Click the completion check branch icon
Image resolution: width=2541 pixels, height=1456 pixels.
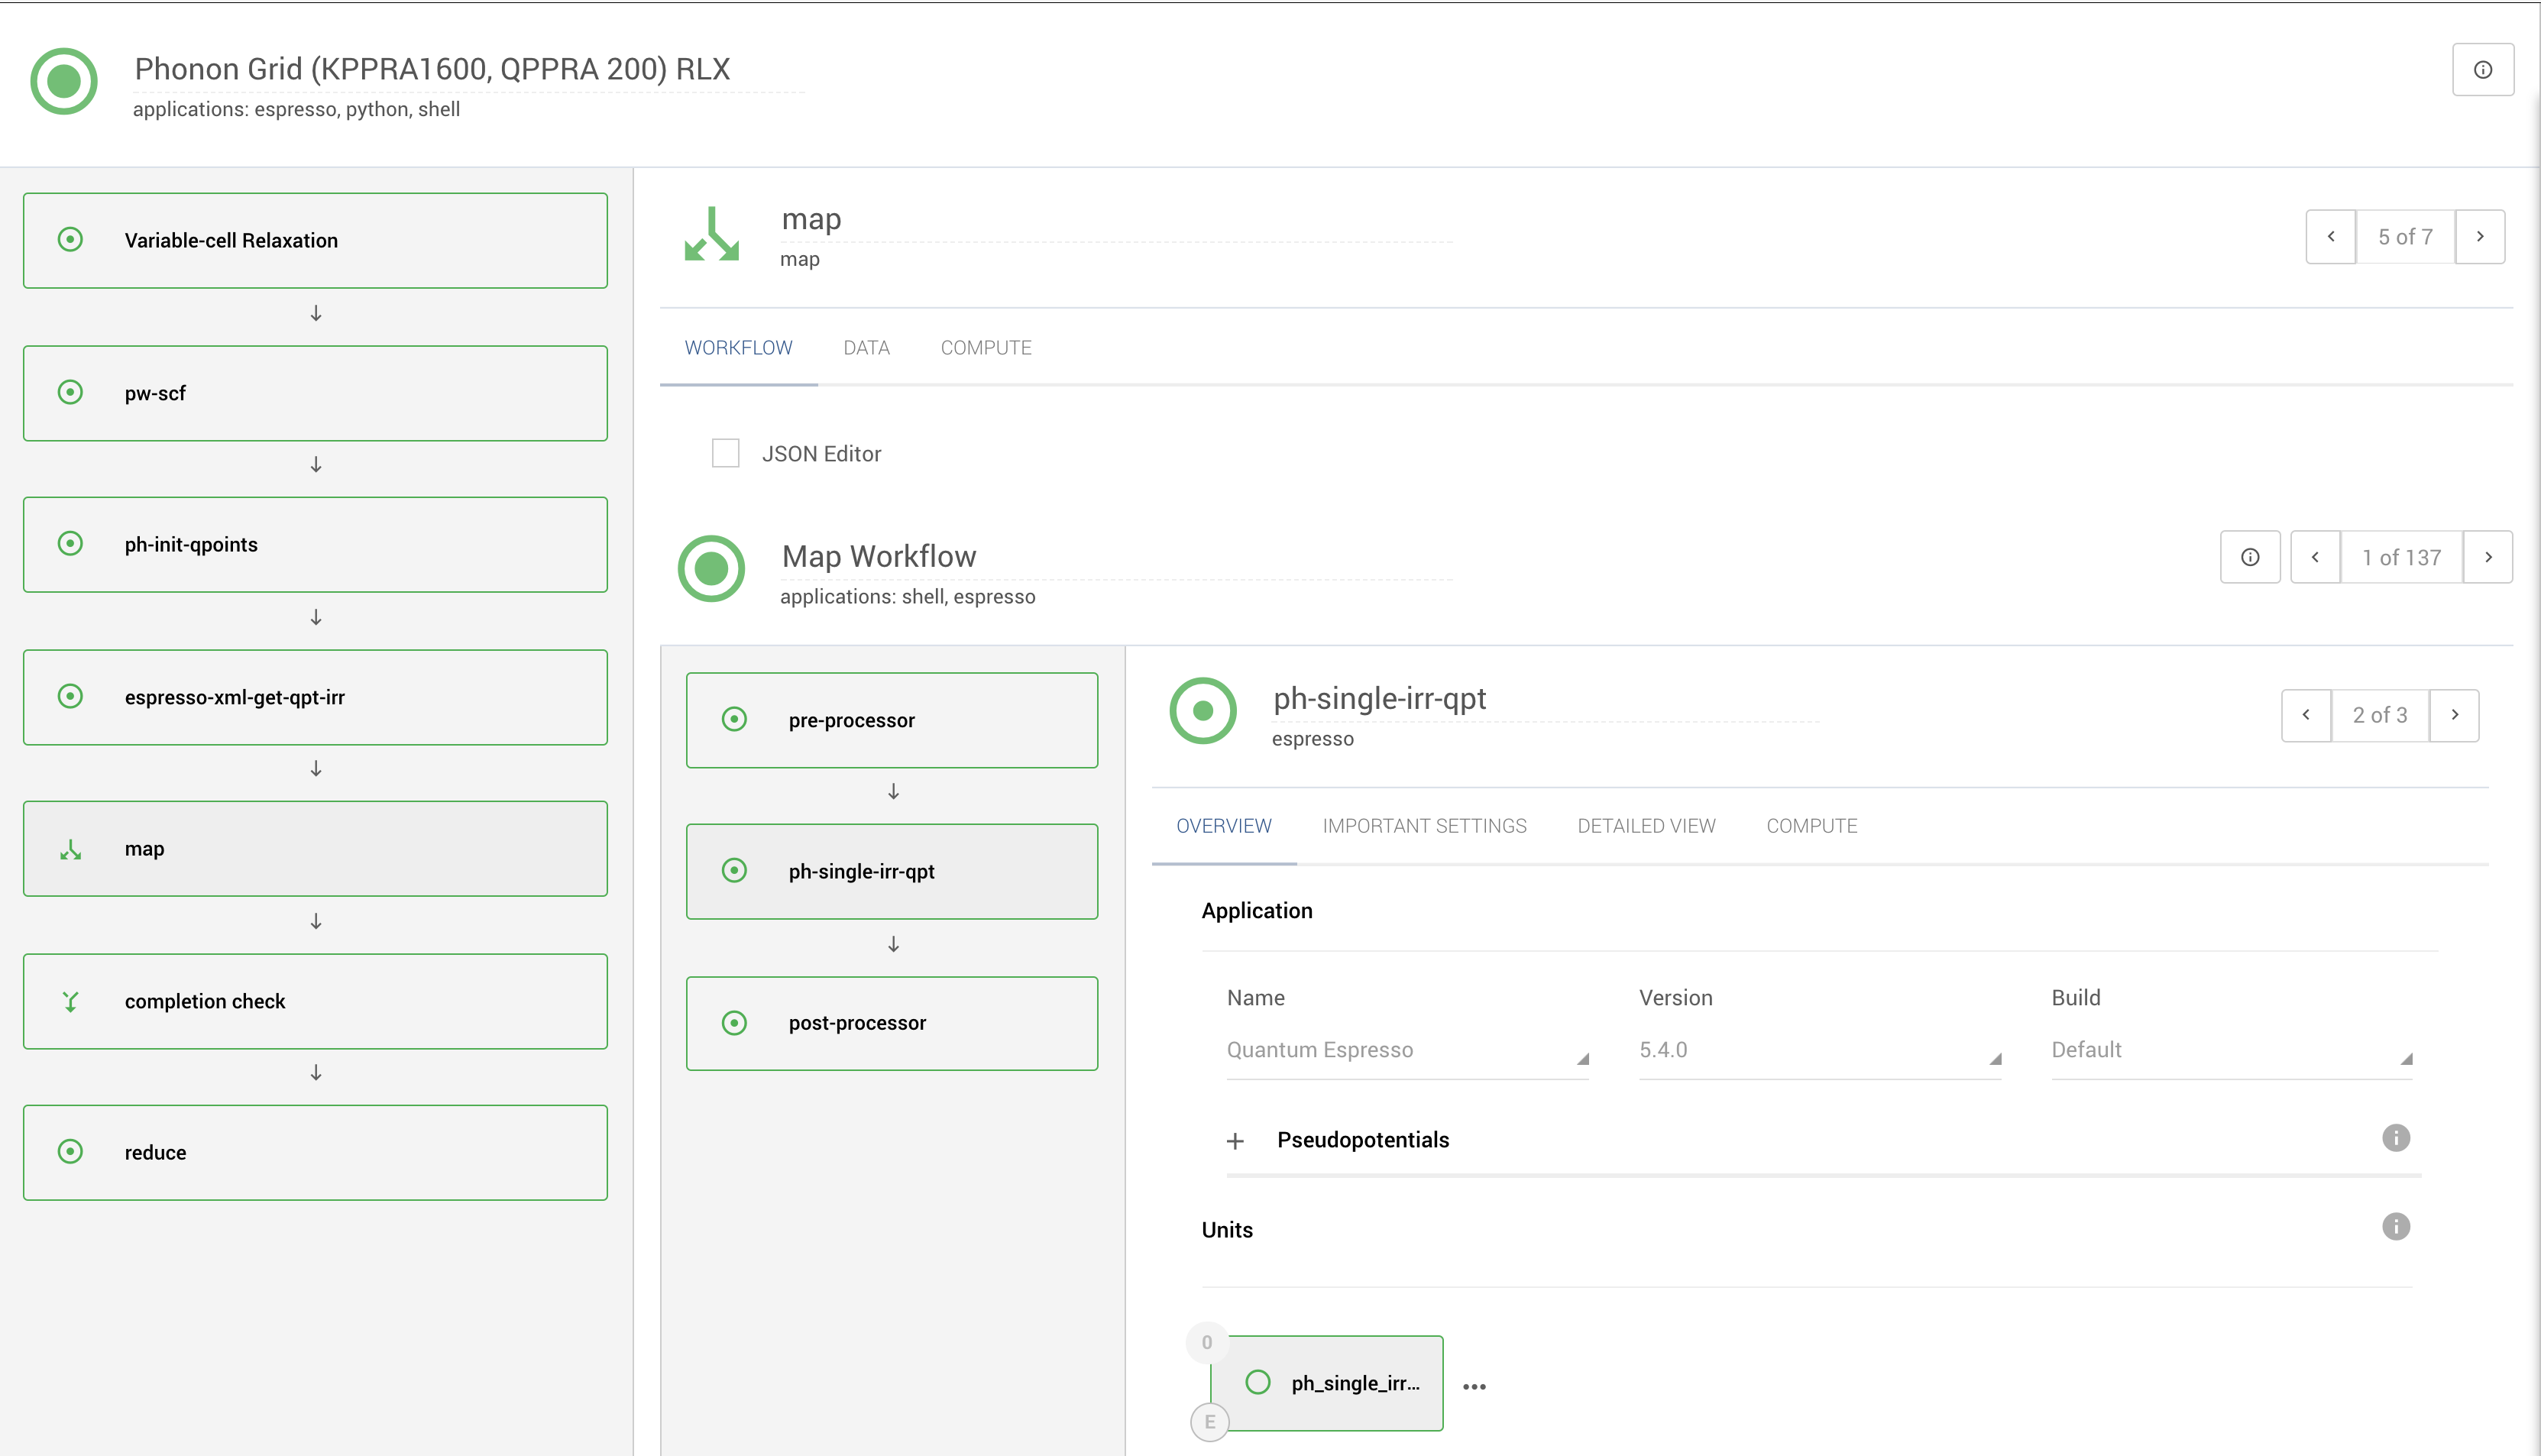click(x=70, y=1002)
